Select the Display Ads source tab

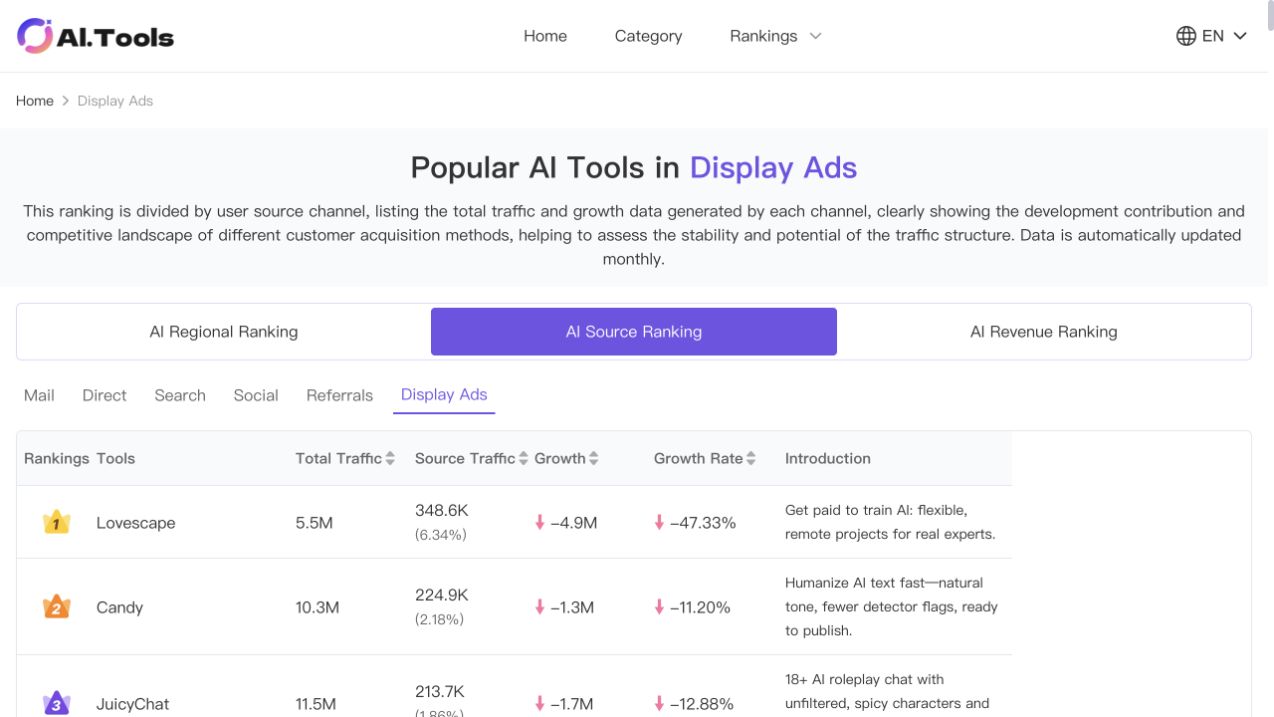pos(444,394)
